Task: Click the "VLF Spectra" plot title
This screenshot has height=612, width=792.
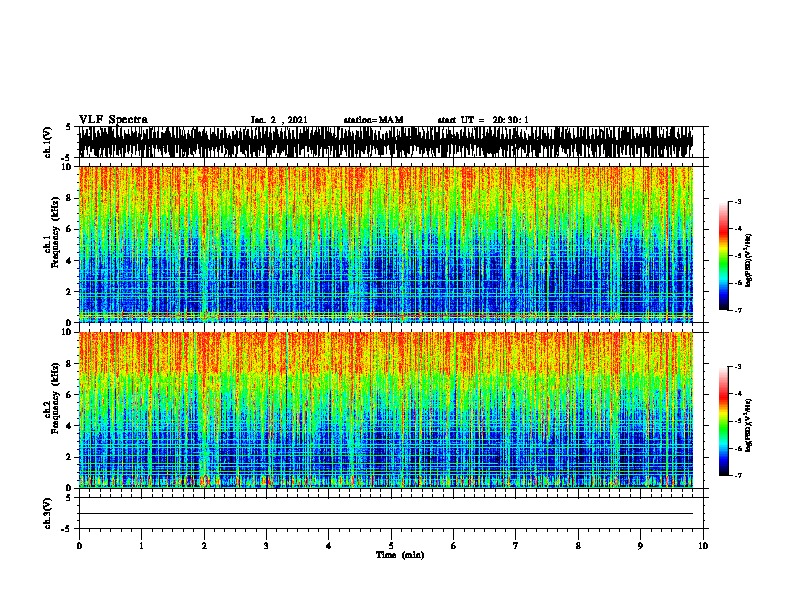Action: [113, 120]
